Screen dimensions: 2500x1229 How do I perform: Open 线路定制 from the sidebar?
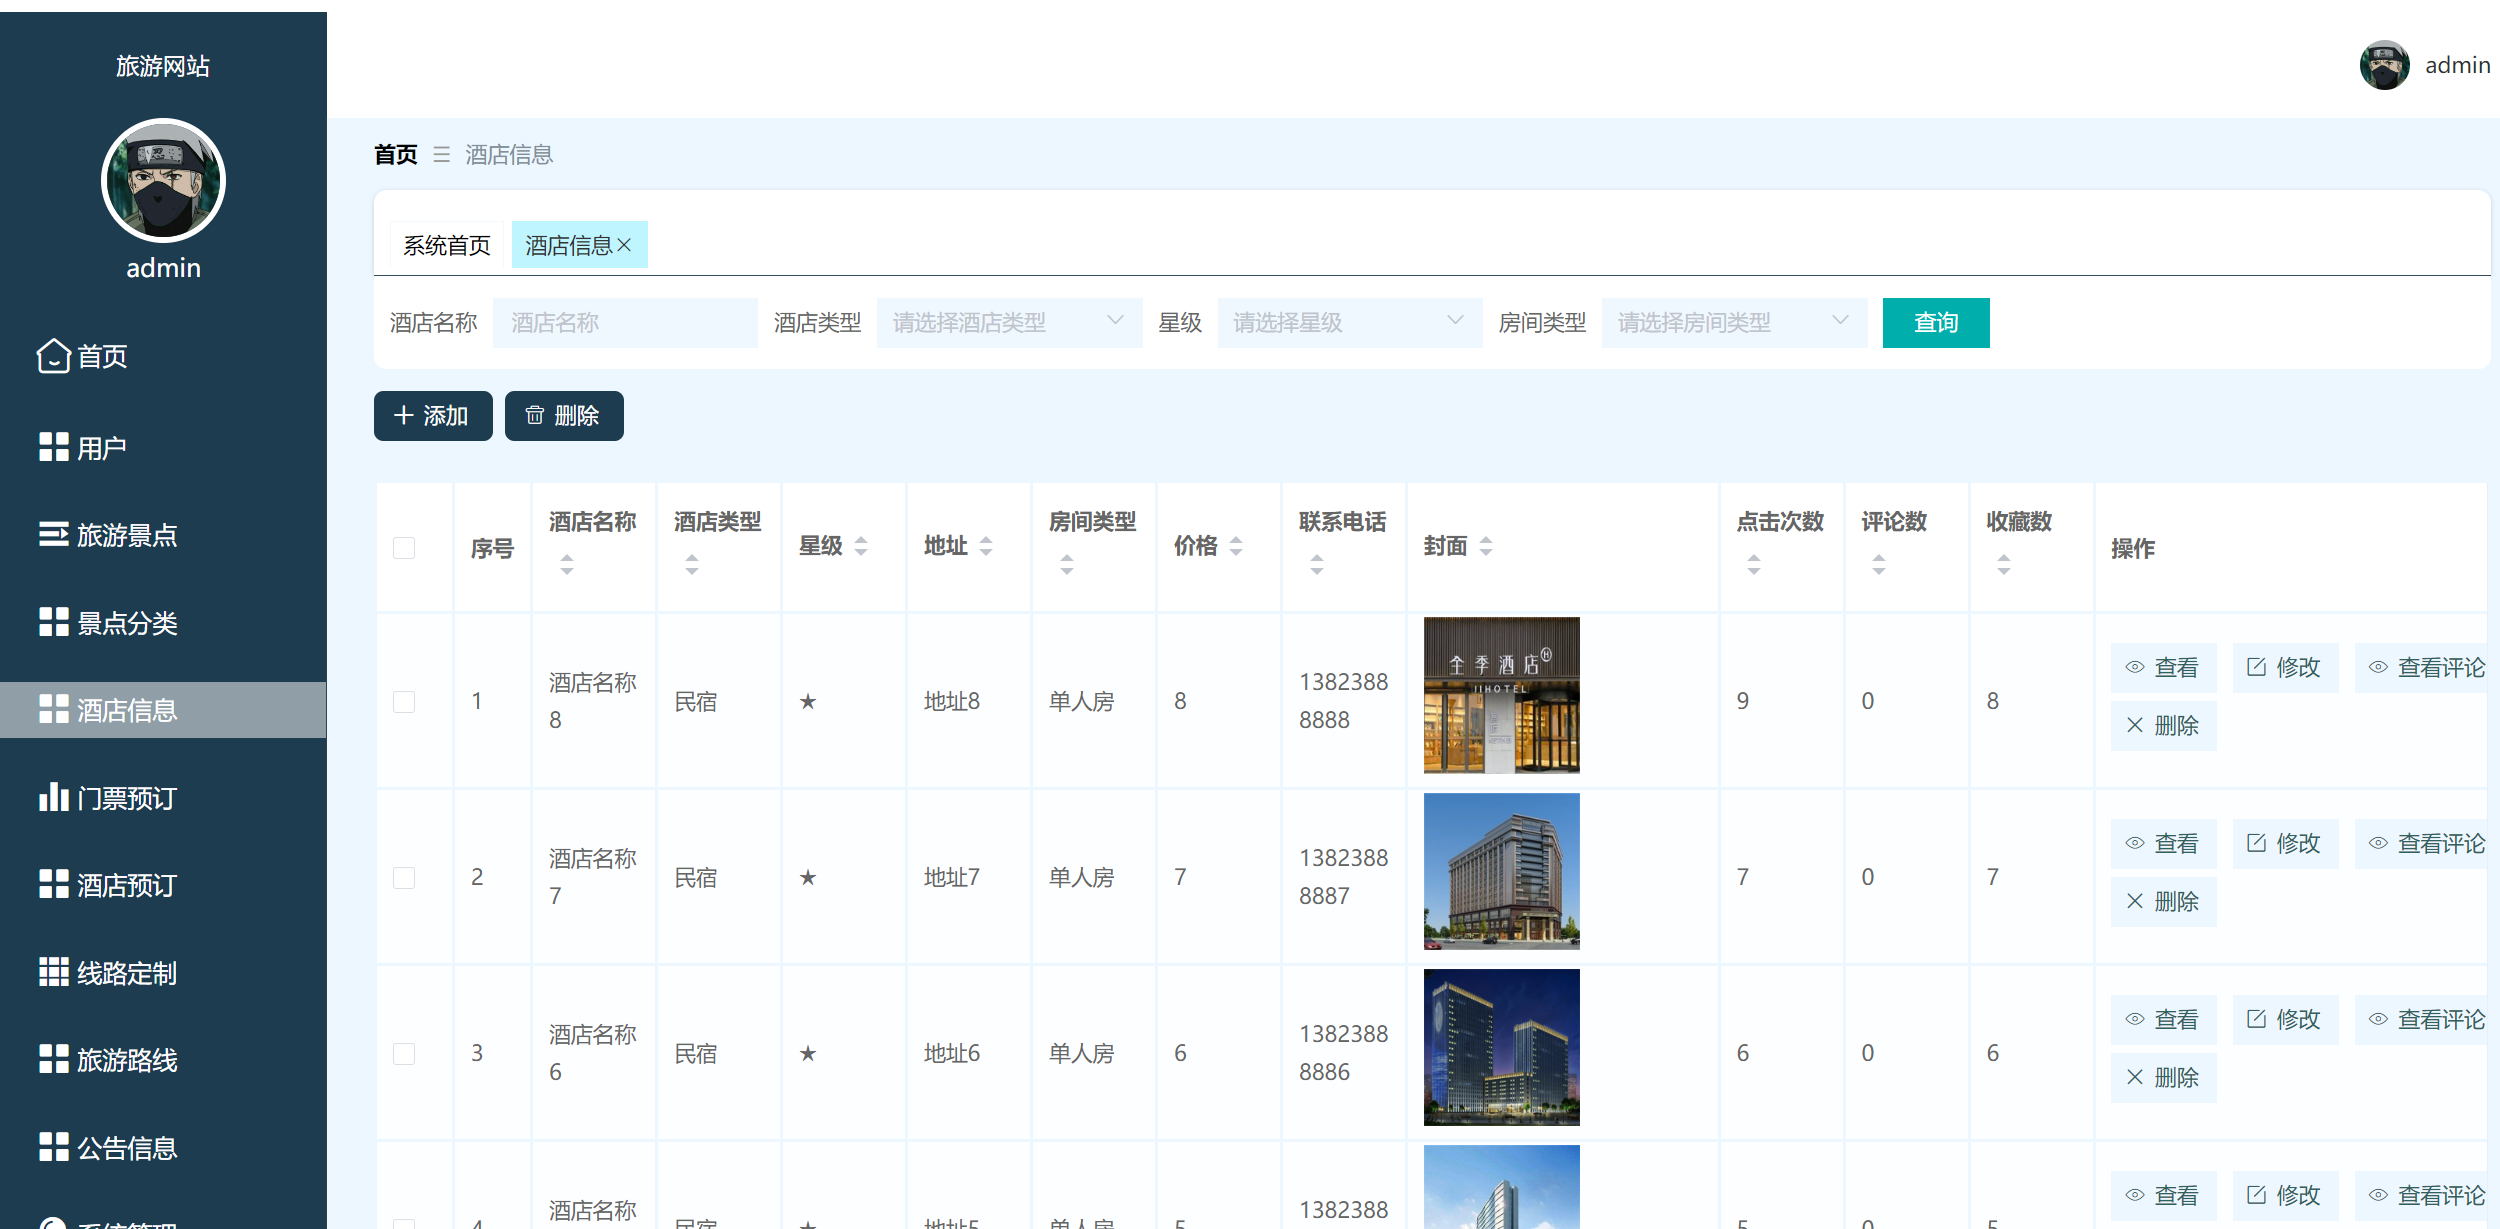pyautogui.click(x=54, y=973)
